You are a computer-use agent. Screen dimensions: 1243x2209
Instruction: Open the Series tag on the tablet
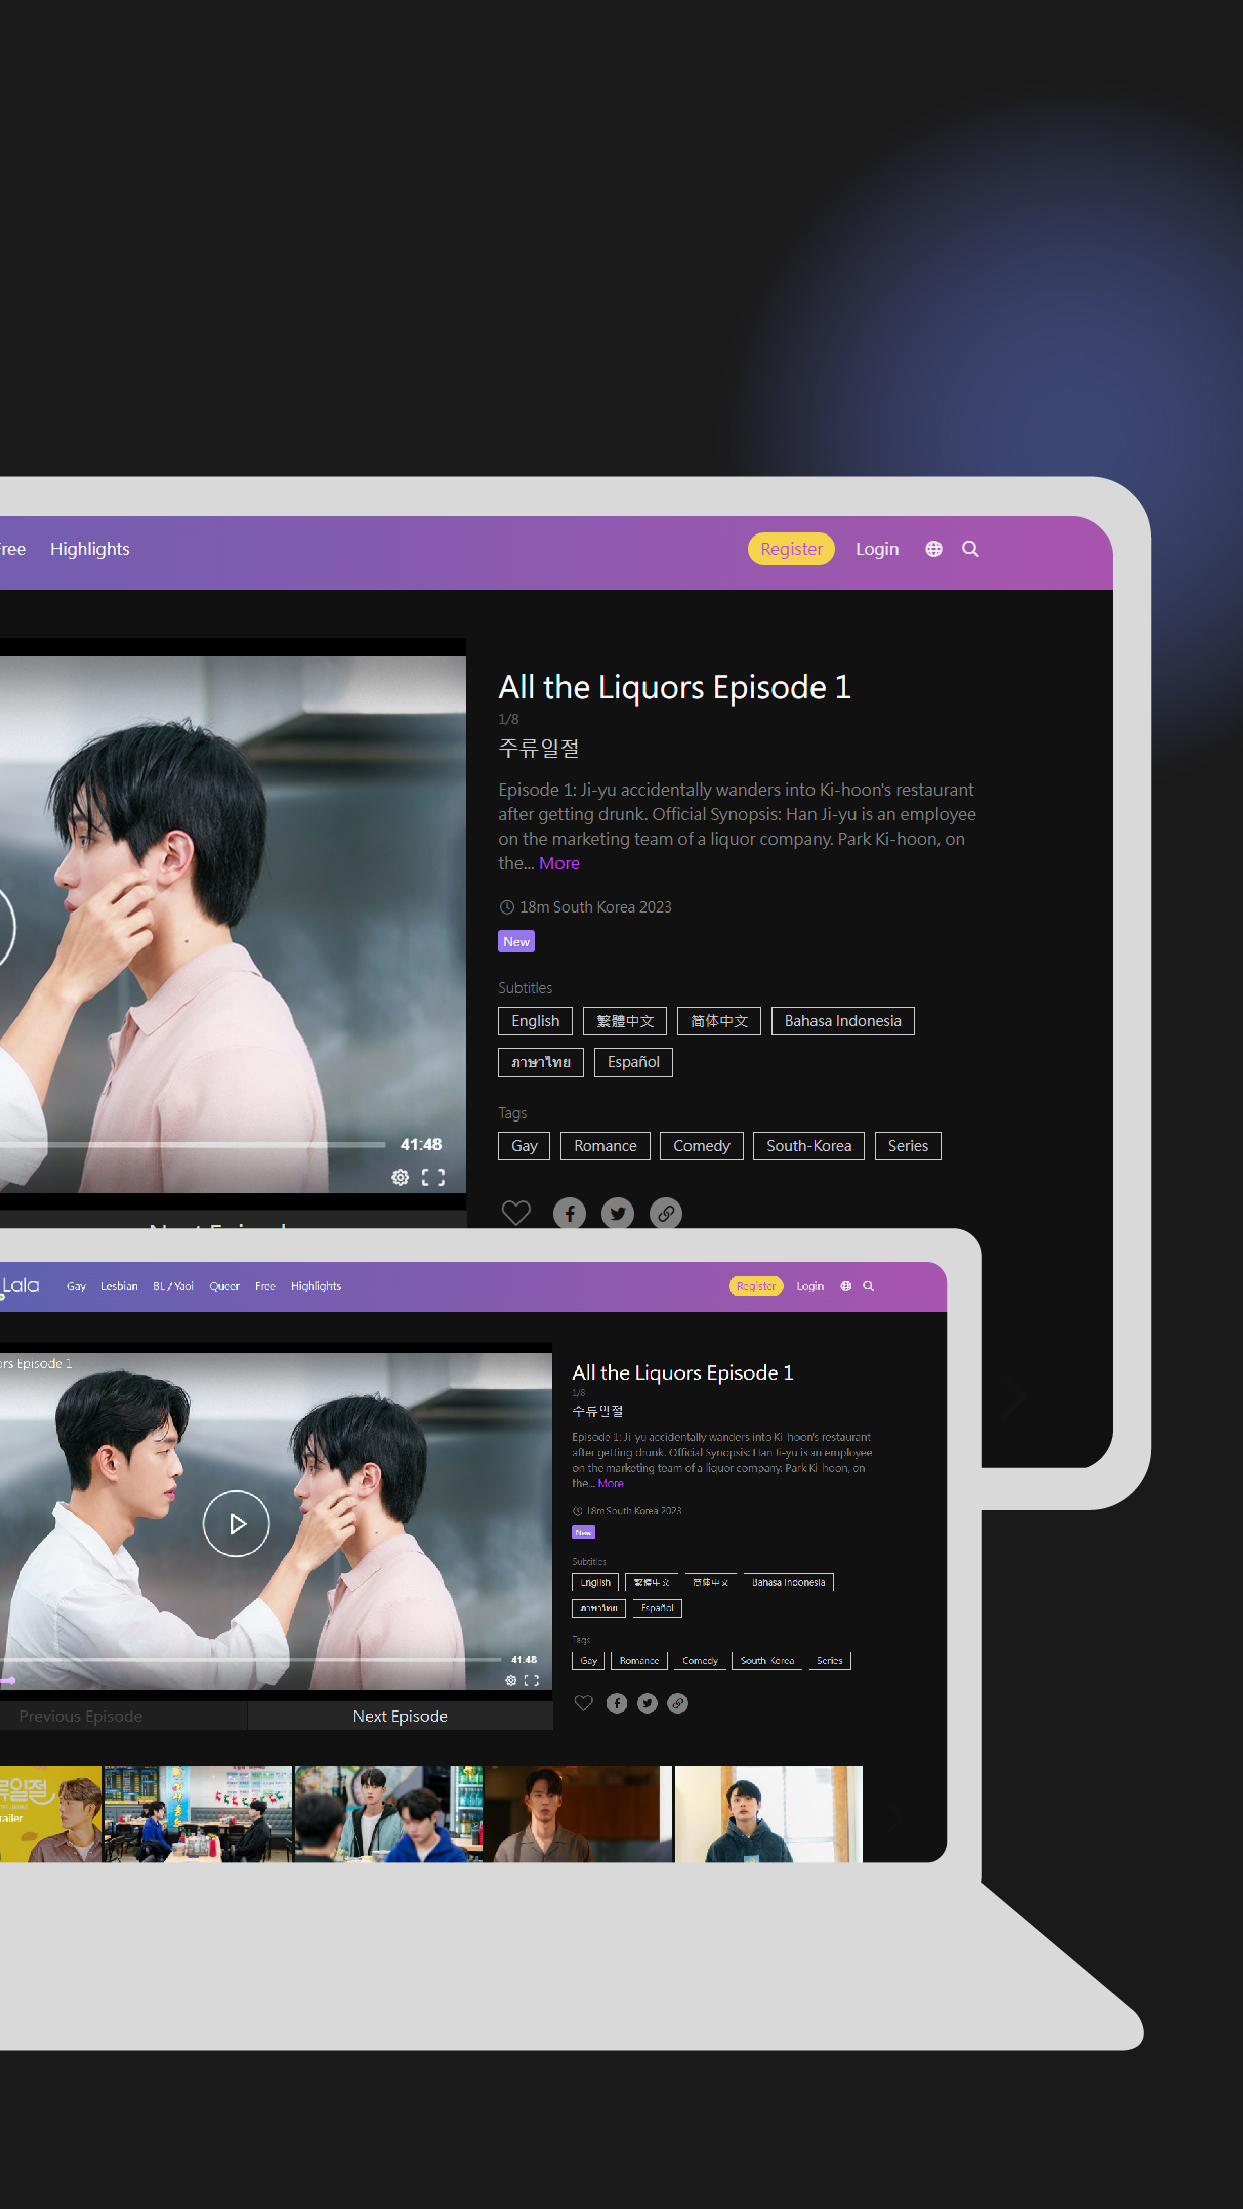tap(908, 1146)
